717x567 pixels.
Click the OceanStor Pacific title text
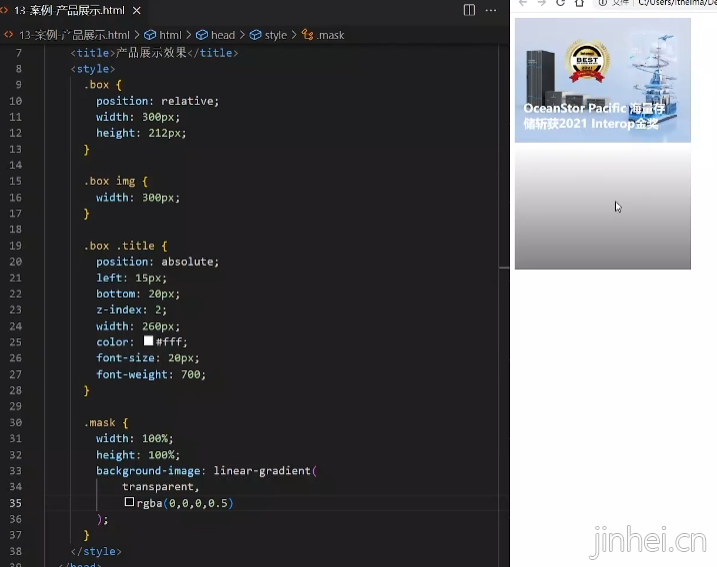coord(594,116)
